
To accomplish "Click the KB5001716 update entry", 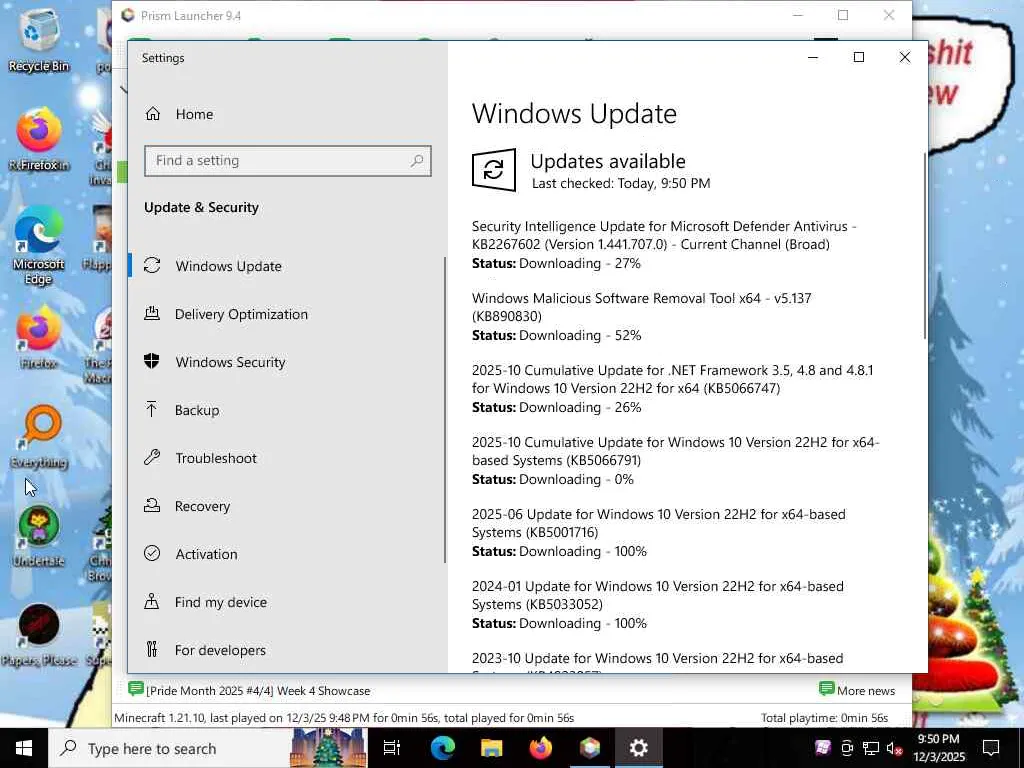I will pos(658,533).
